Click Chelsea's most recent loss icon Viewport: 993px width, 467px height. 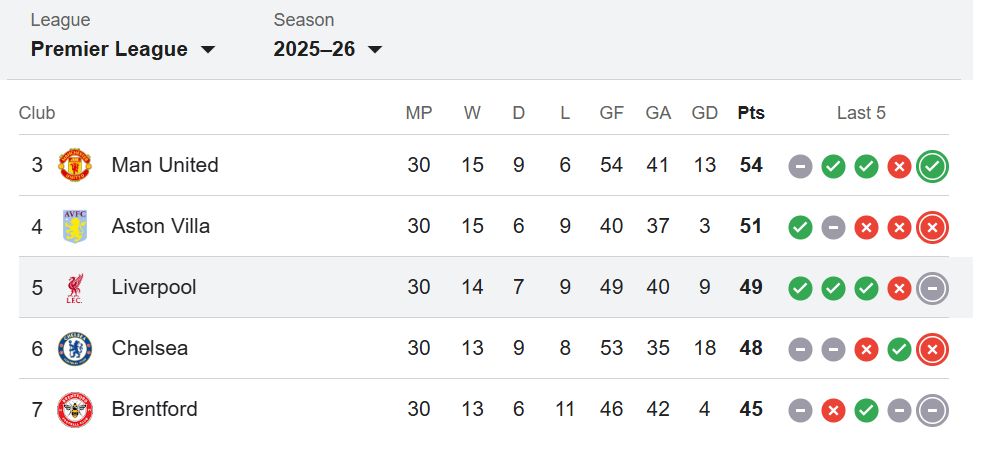coord(932,349)
